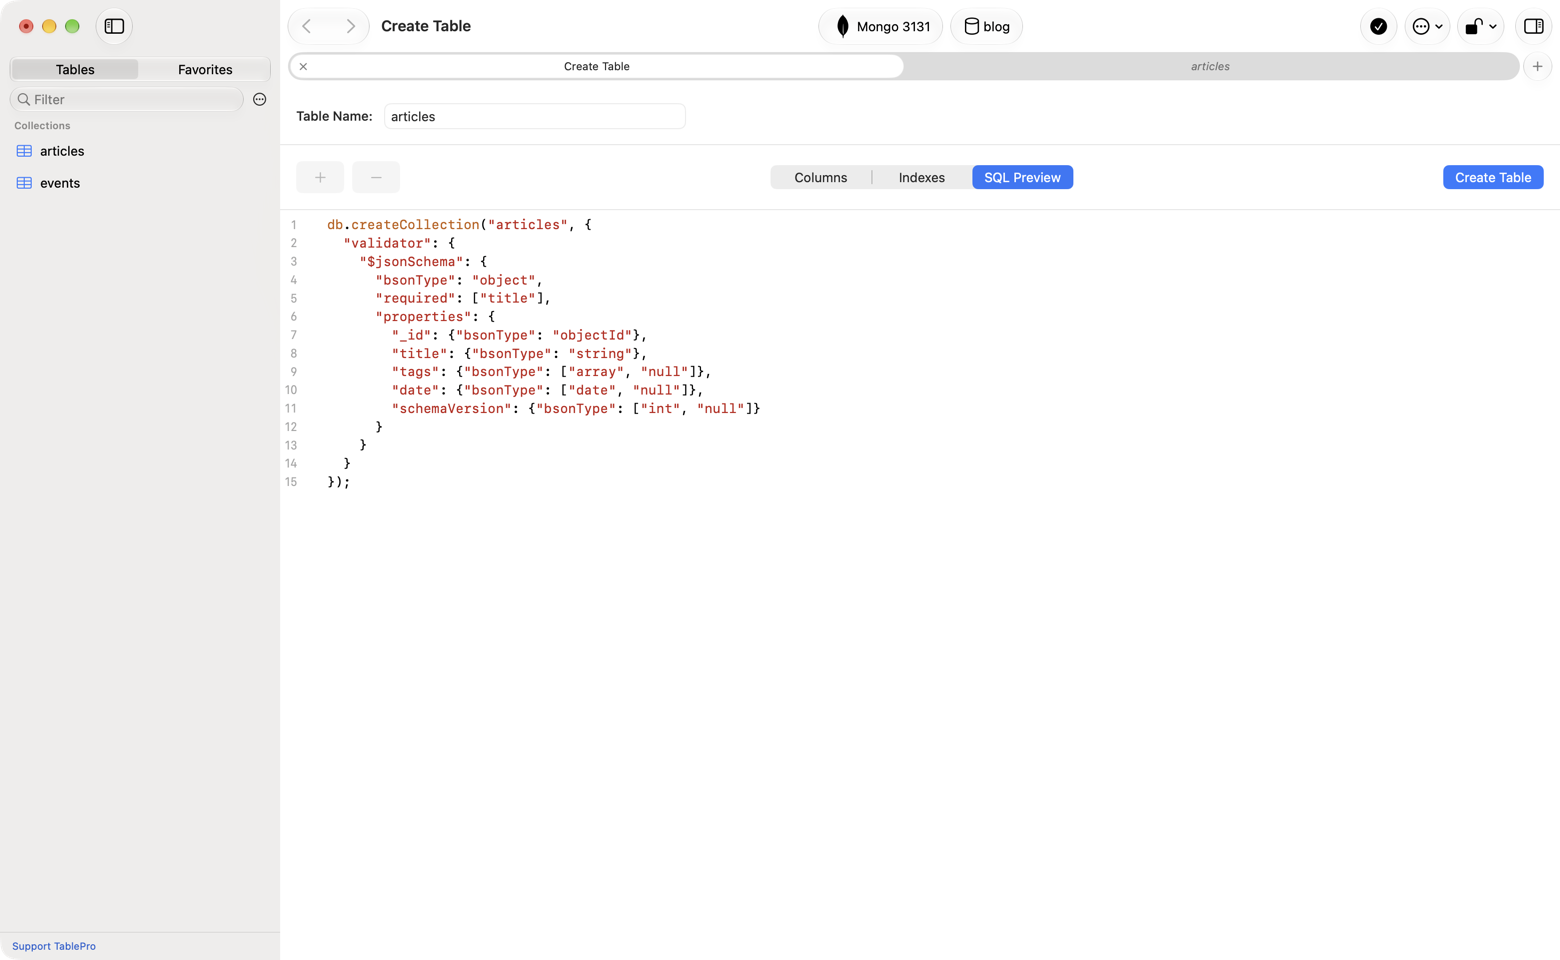Click the minus remove-column button

[376, 177]
